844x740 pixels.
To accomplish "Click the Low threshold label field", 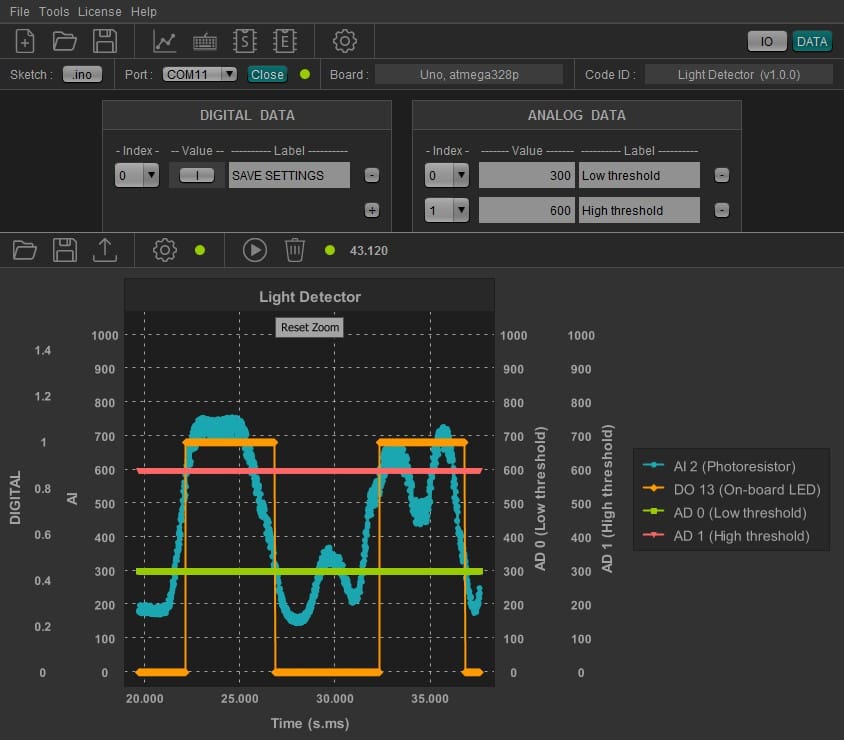I will tap(639, 175).
